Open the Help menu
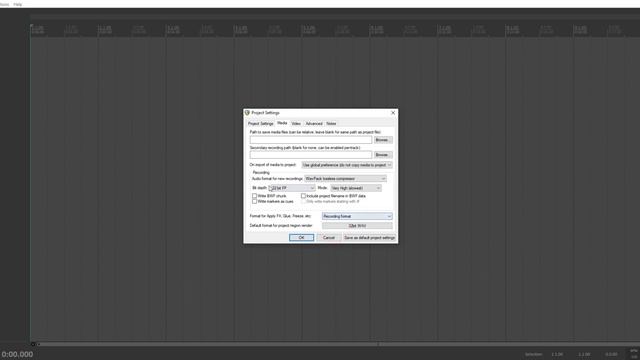Screen dimensions: 640x360 tap(18, 4)
